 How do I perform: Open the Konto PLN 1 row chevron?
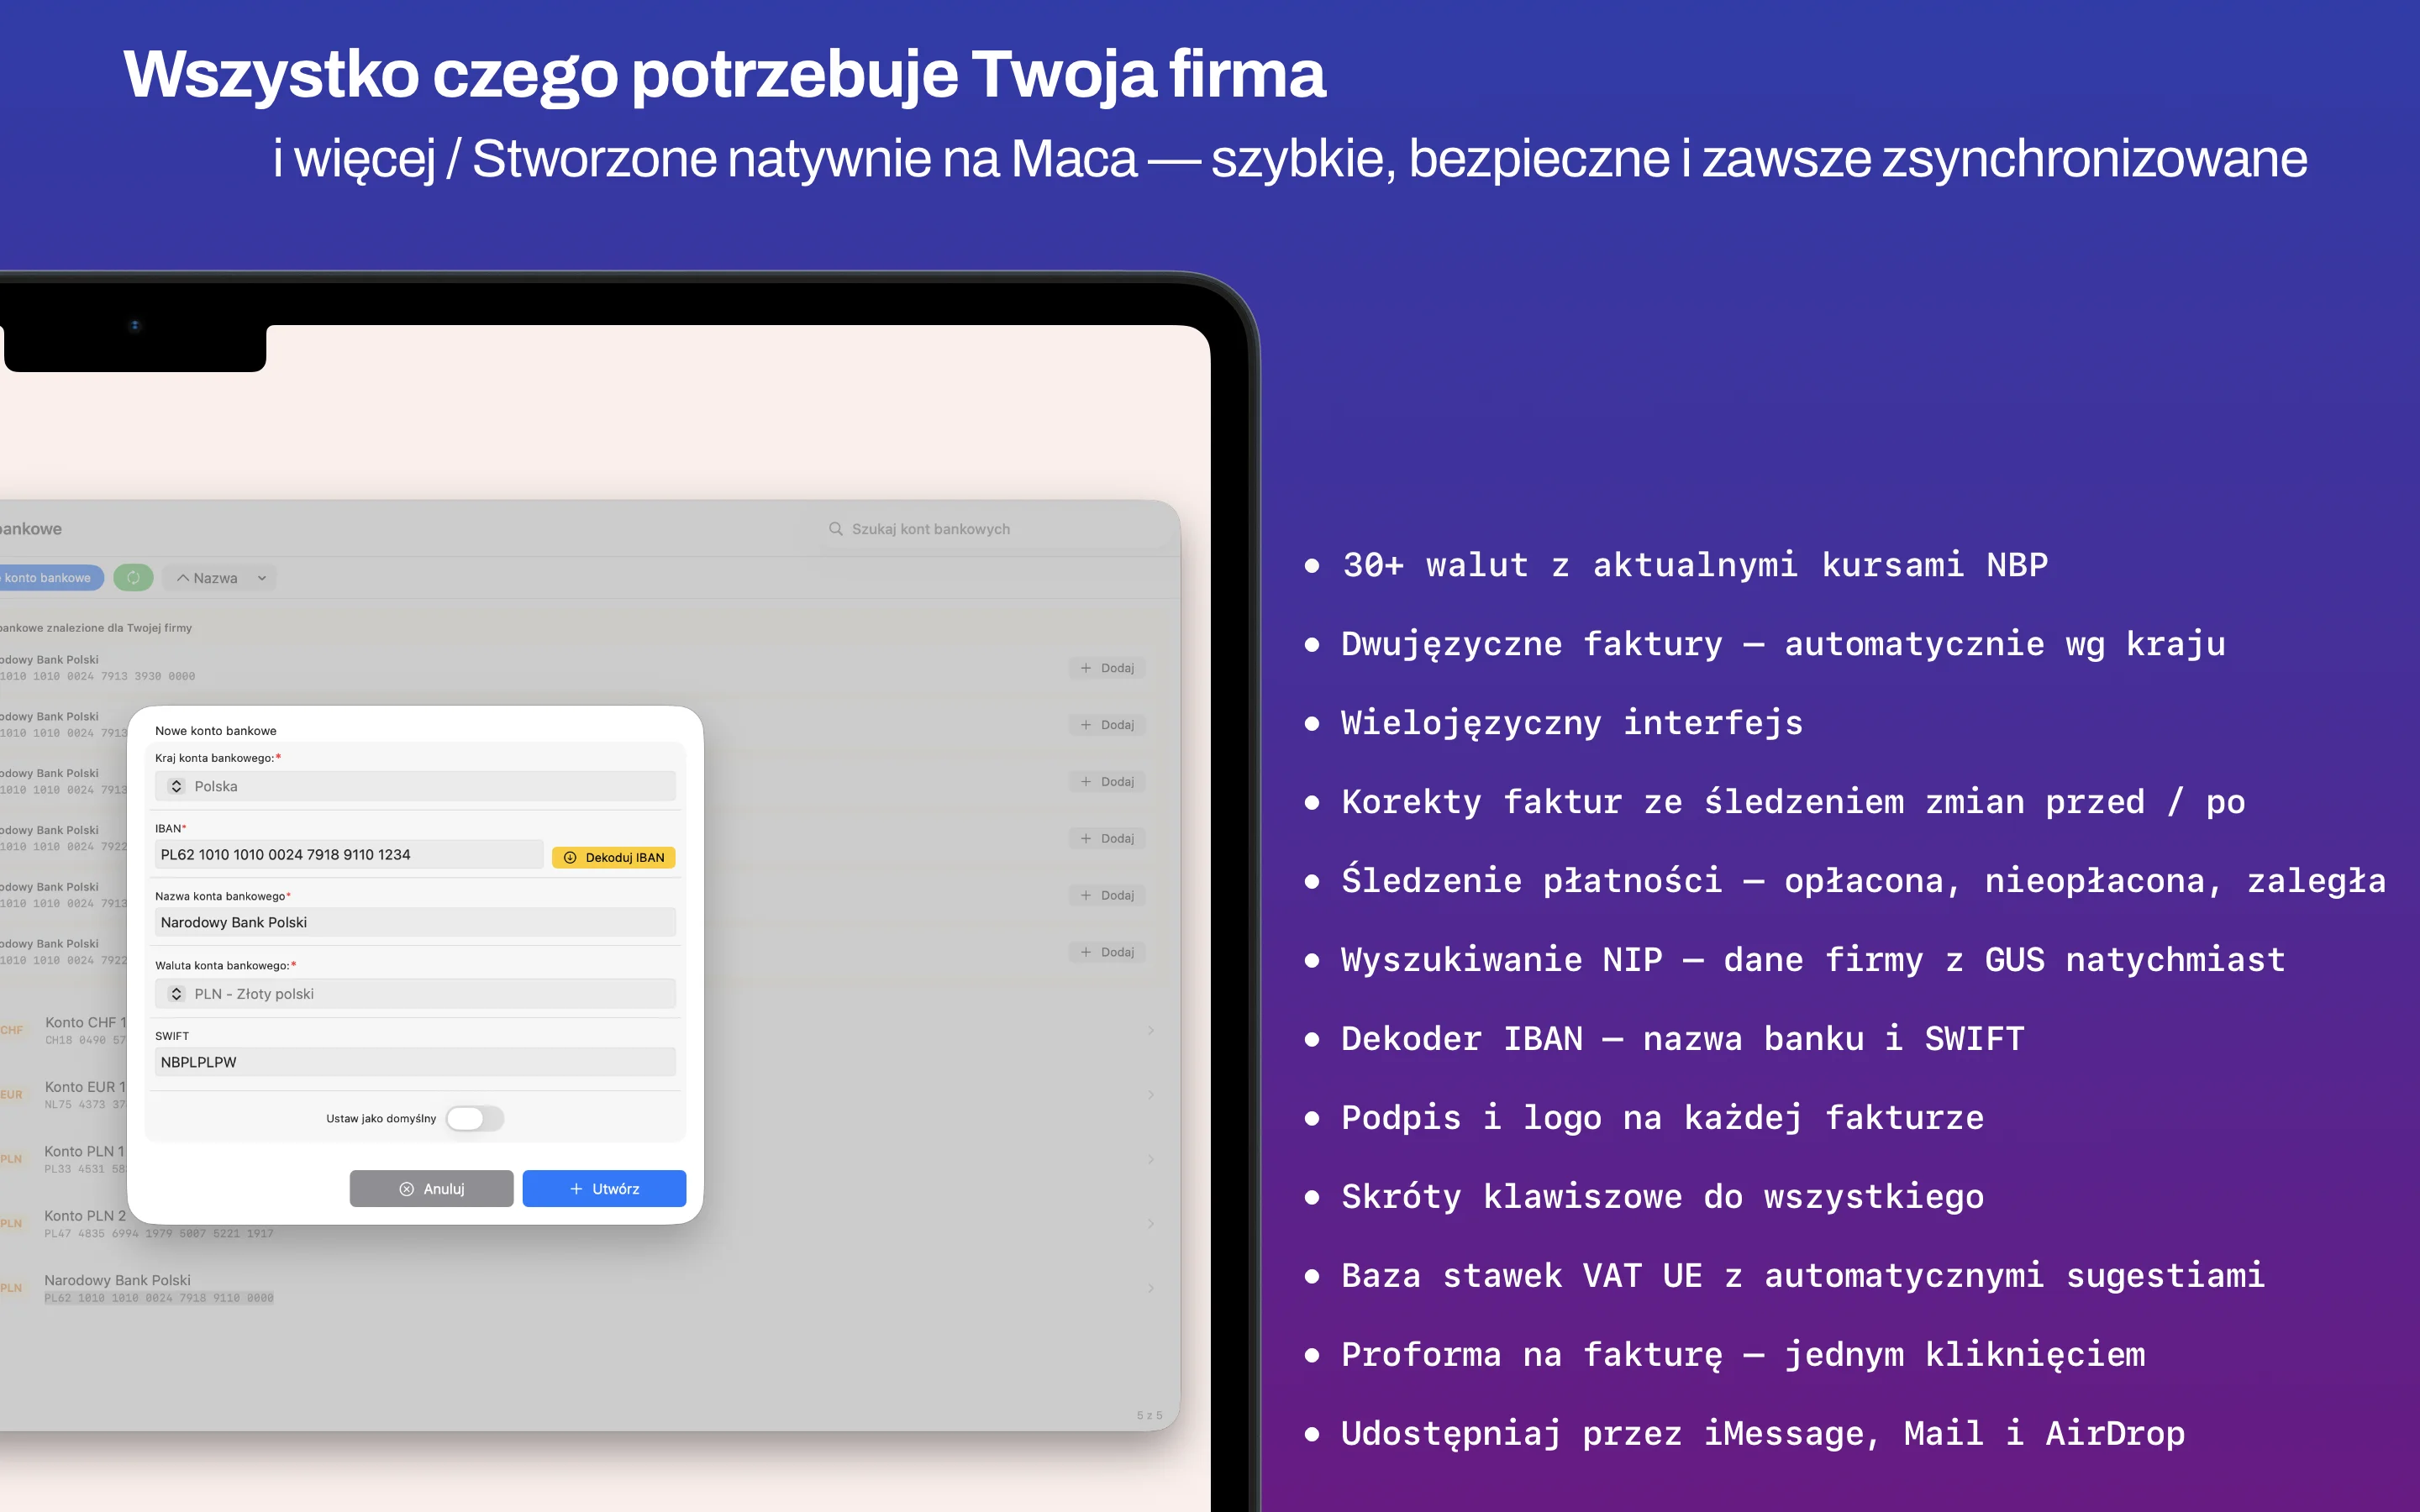point(1151,1159)
